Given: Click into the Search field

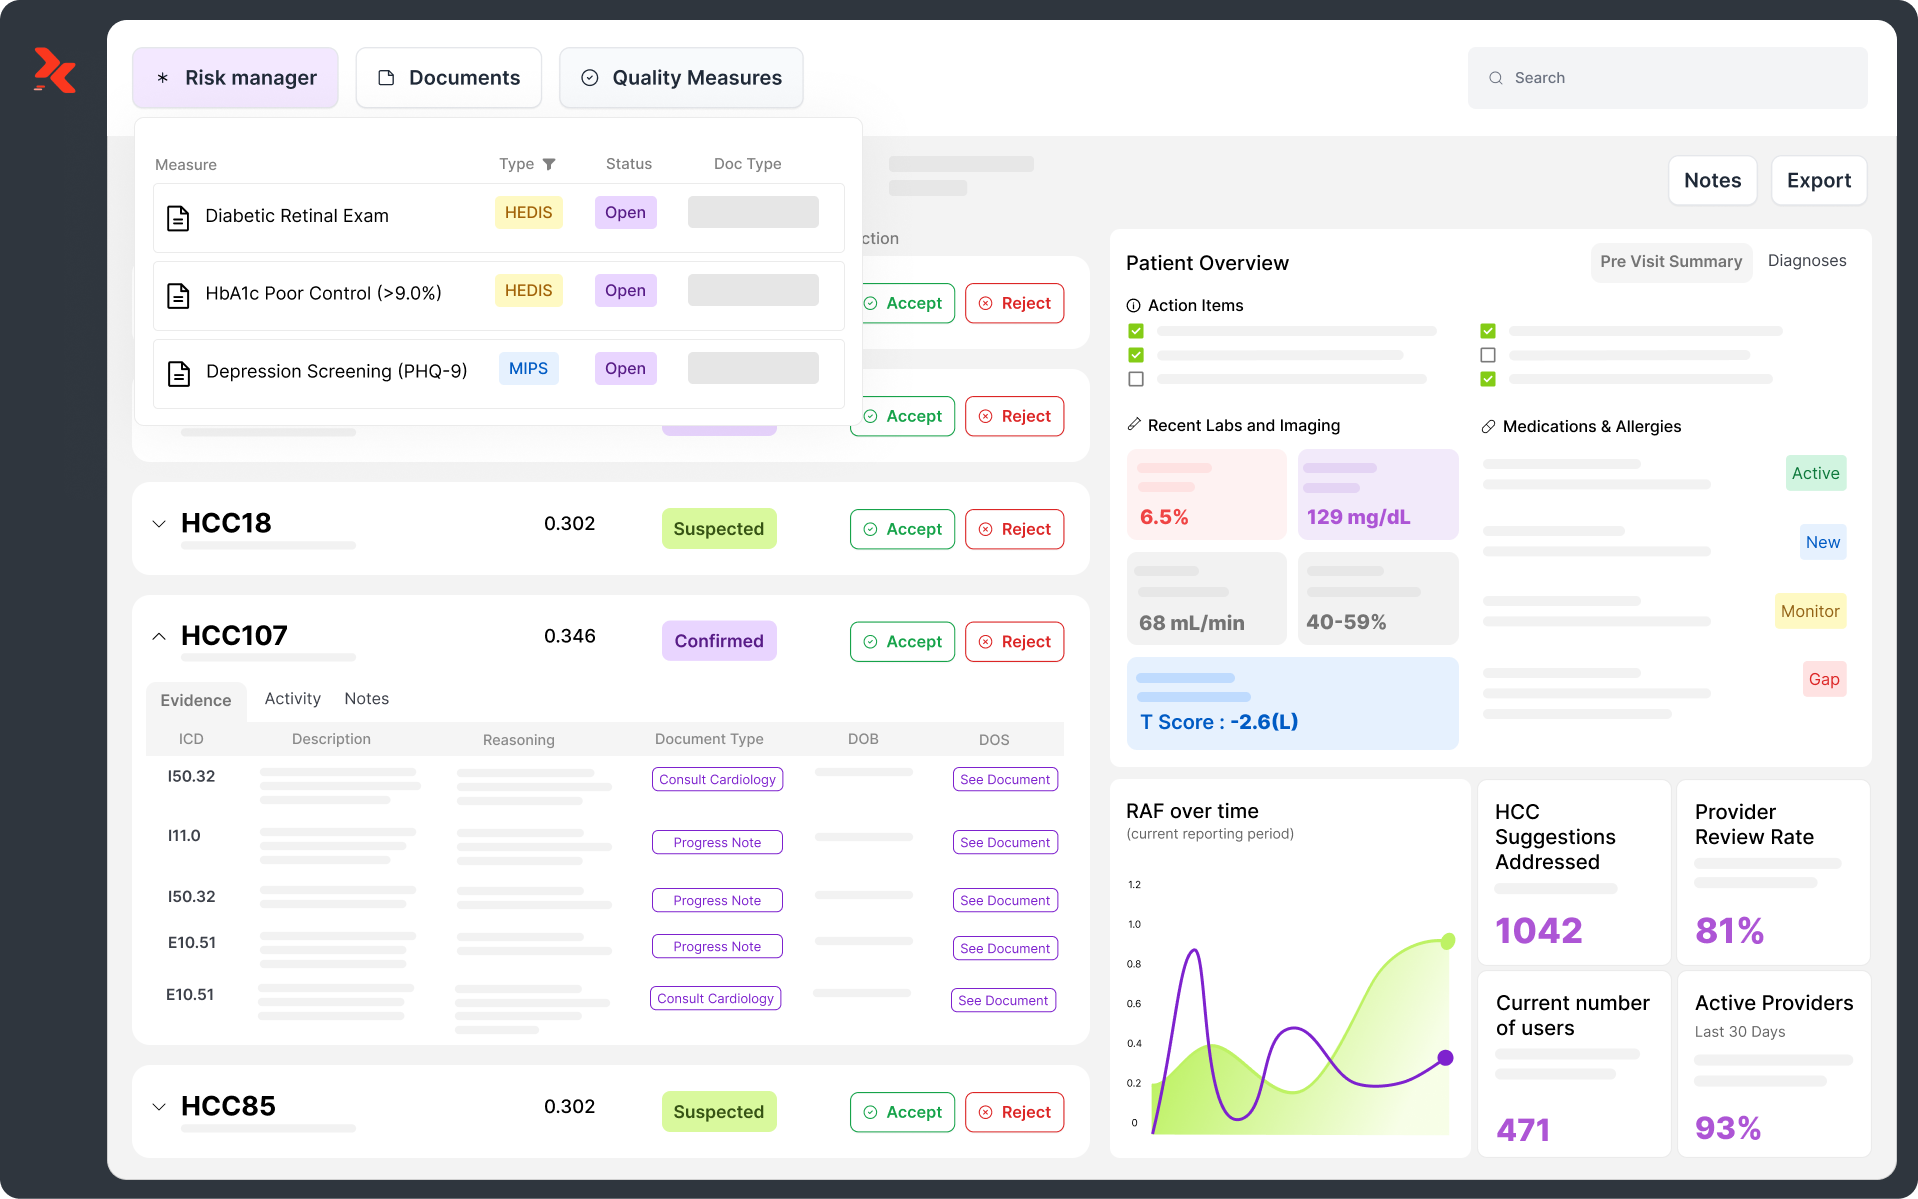Looking at the screenshot, I should click(x=1680, y=78).
